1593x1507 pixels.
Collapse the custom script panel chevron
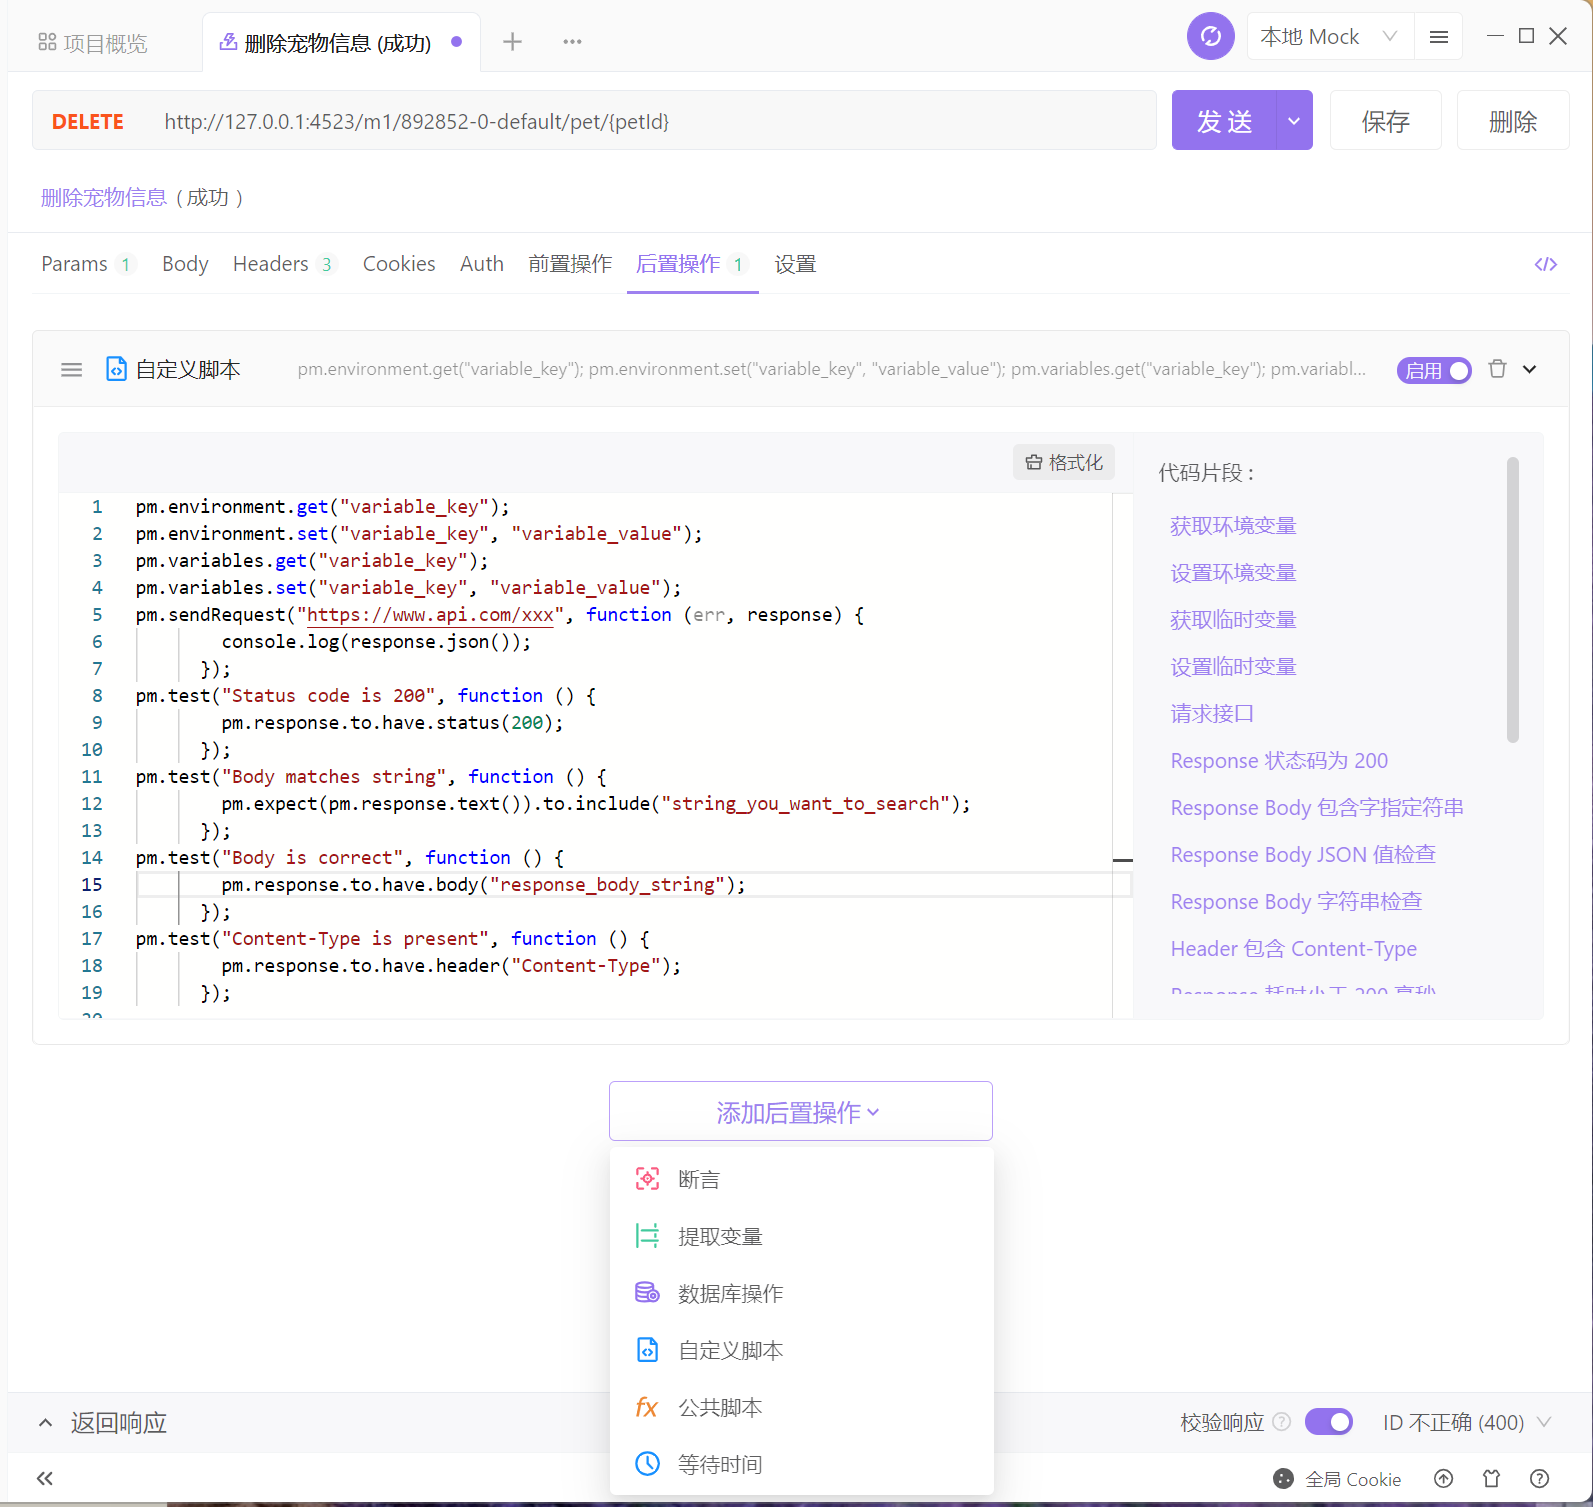[x=1529, y=369]
